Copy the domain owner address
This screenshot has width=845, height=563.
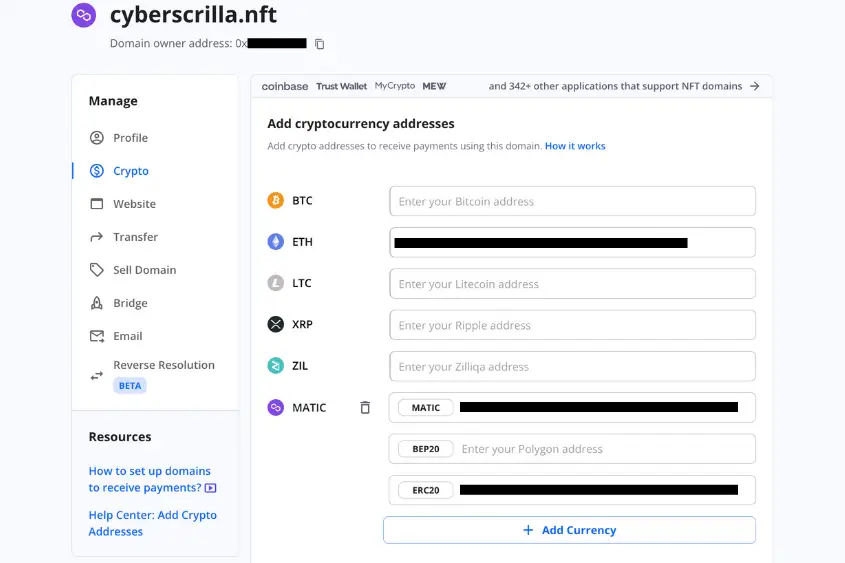click(320, 44)
